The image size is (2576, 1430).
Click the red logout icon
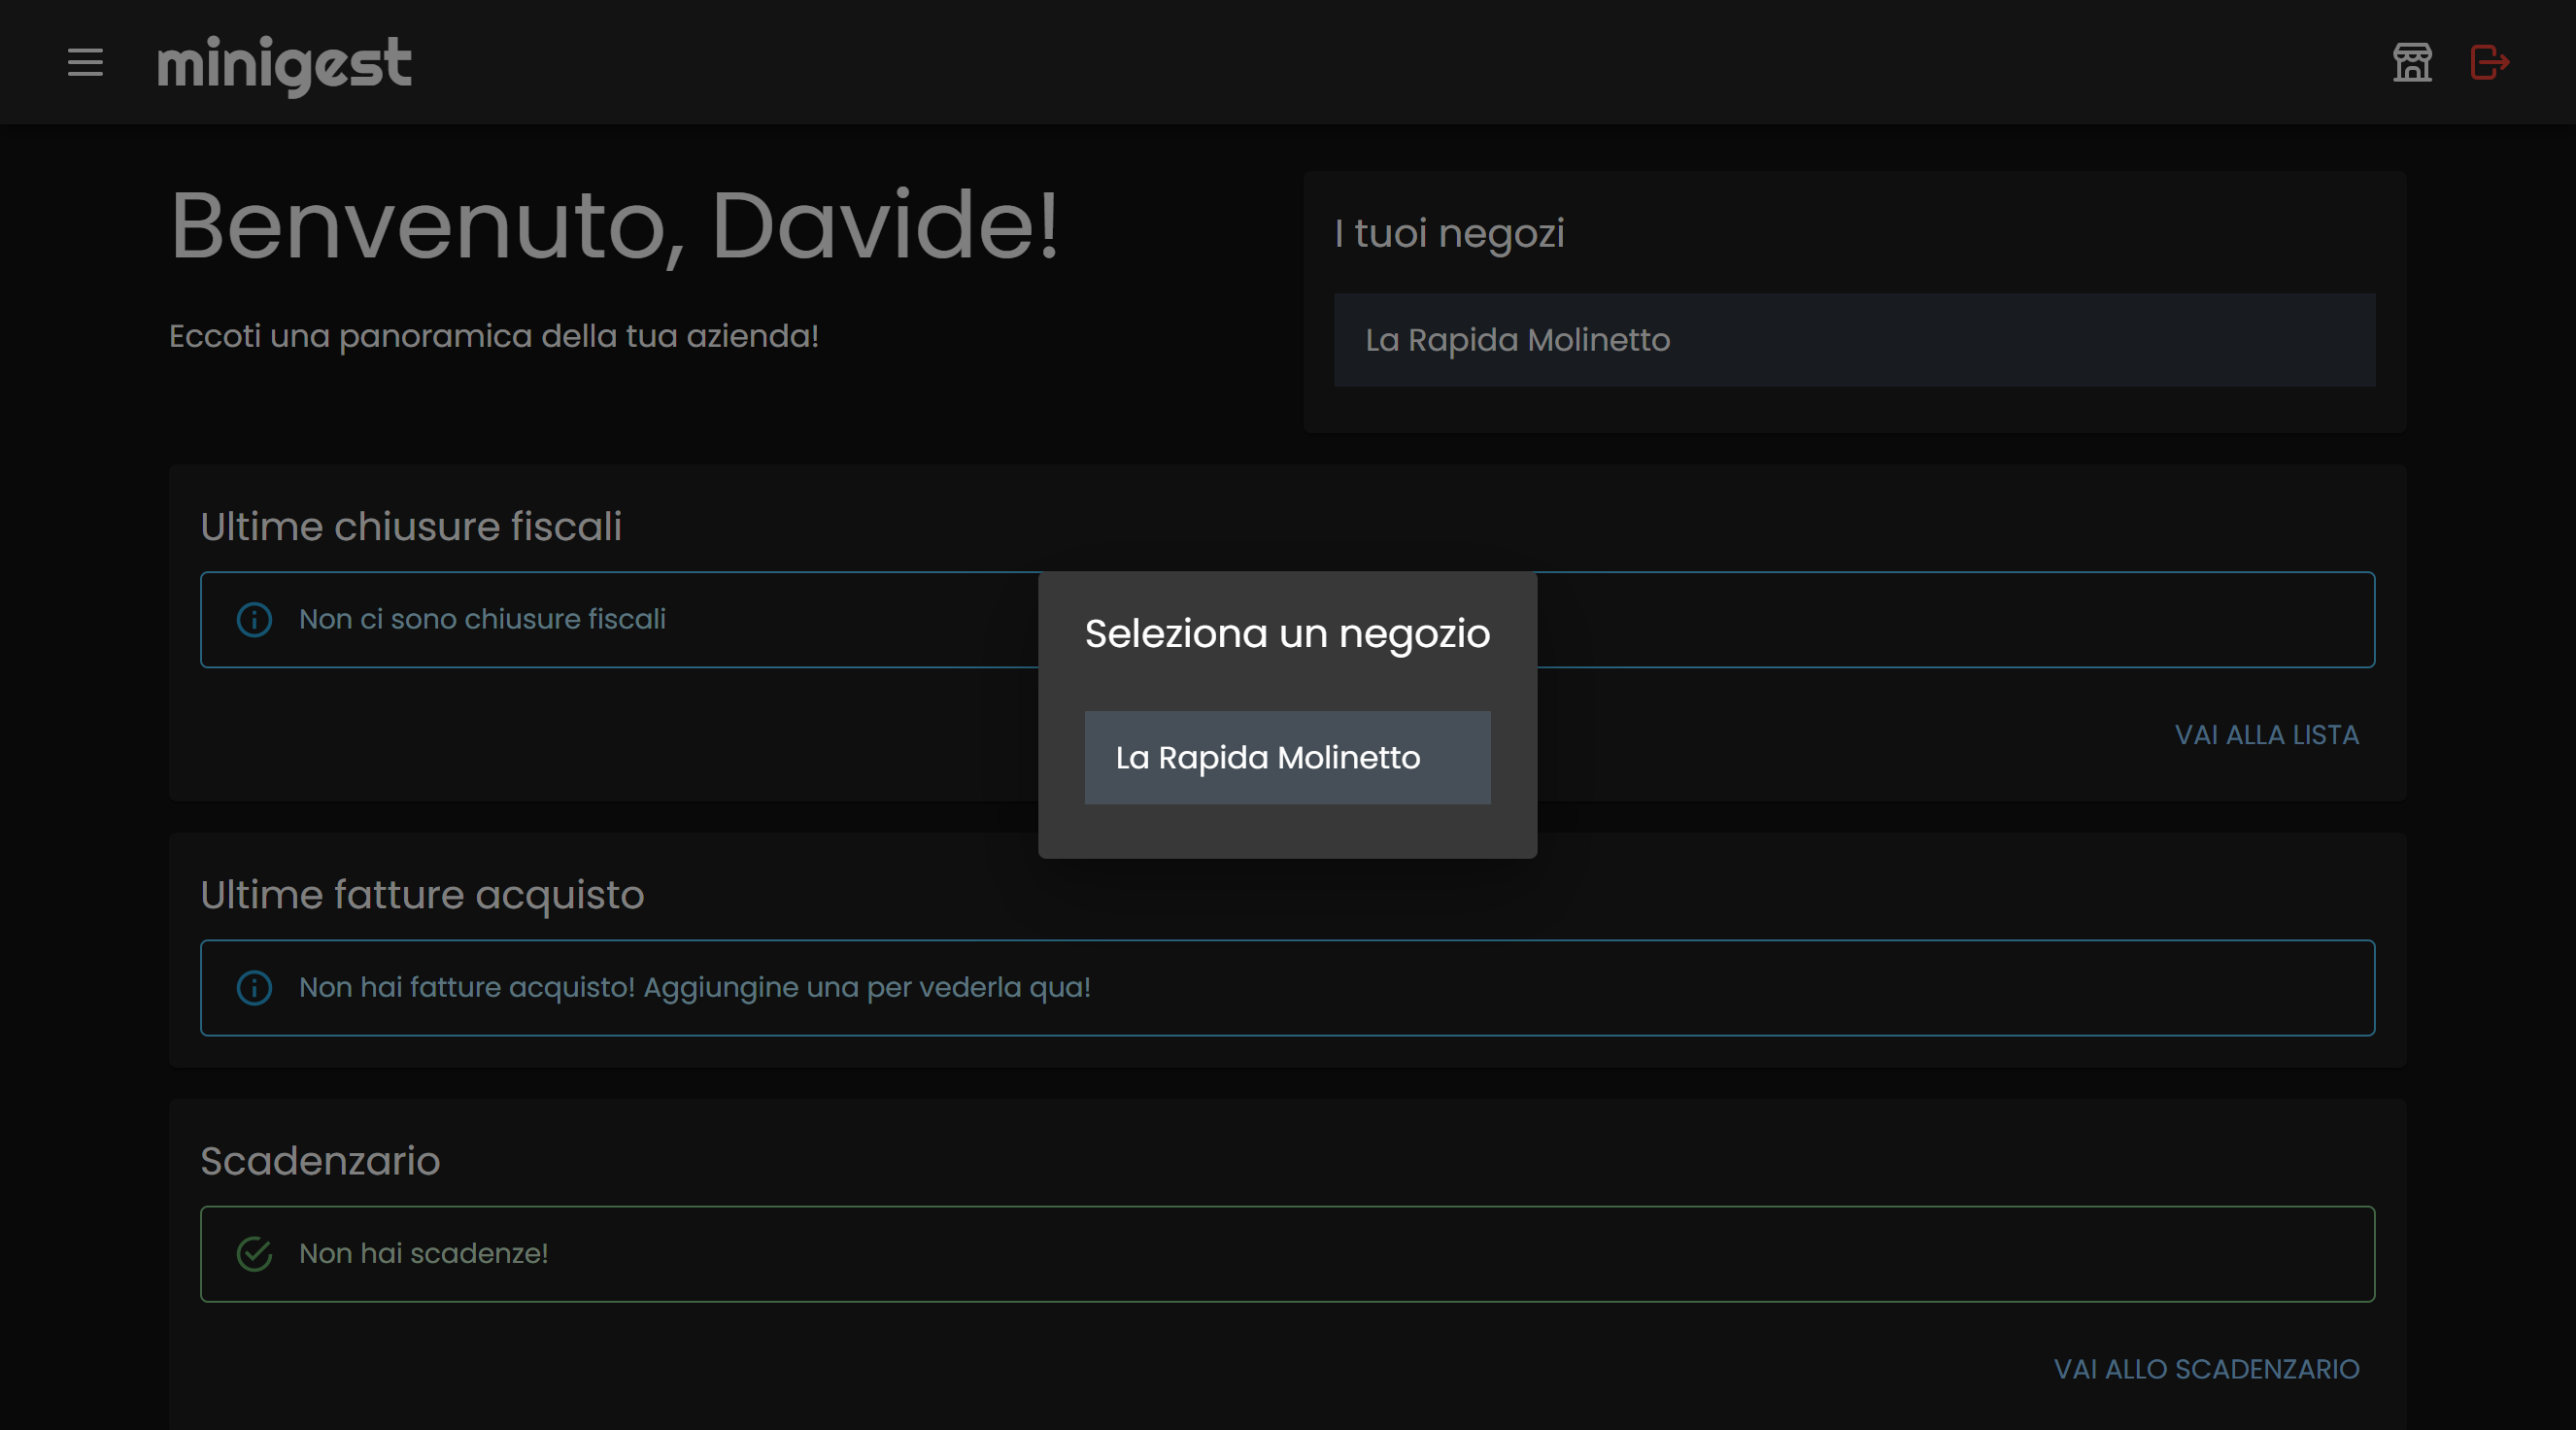[2489, 62]
